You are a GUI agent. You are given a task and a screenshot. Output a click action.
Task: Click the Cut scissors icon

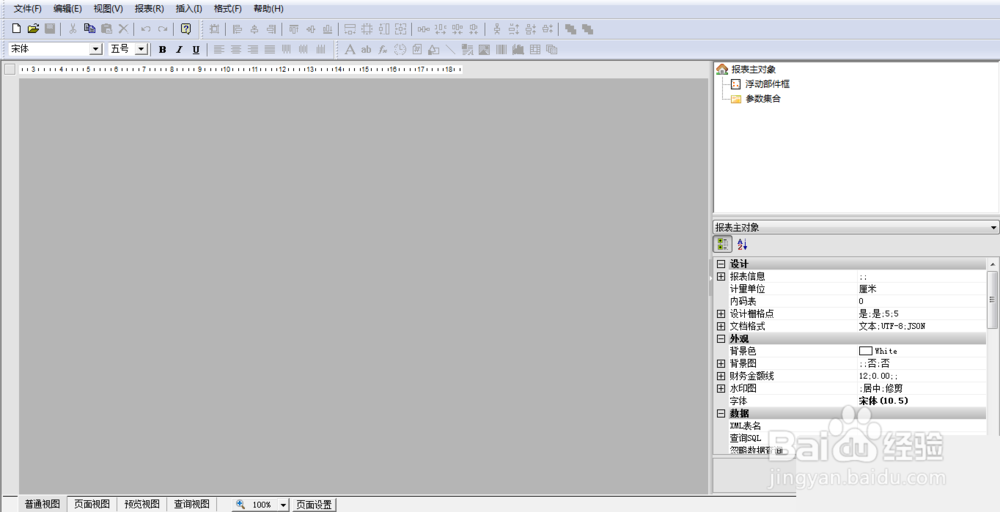73,29
